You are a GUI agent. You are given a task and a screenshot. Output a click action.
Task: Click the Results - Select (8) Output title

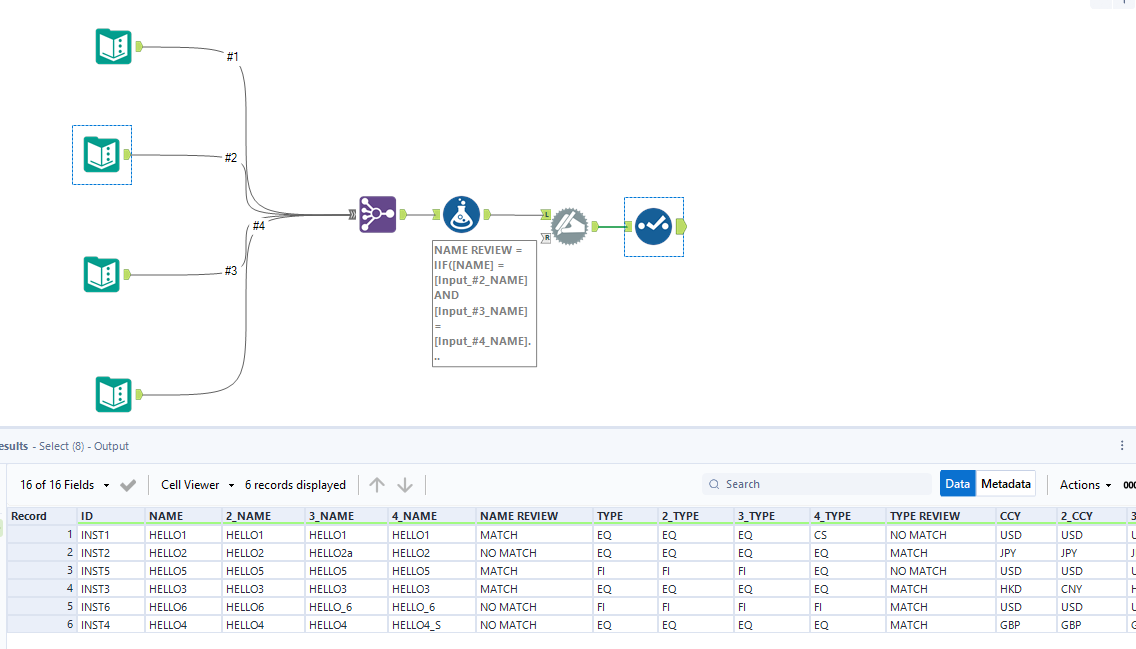click(x=60, y=445)
